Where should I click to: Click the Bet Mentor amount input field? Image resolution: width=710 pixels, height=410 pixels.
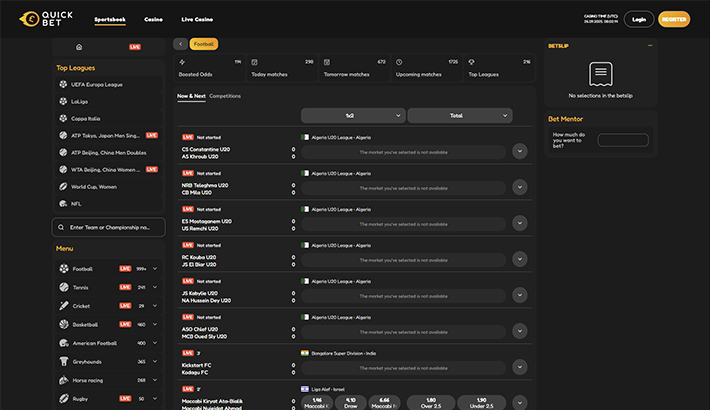[623, 140]
